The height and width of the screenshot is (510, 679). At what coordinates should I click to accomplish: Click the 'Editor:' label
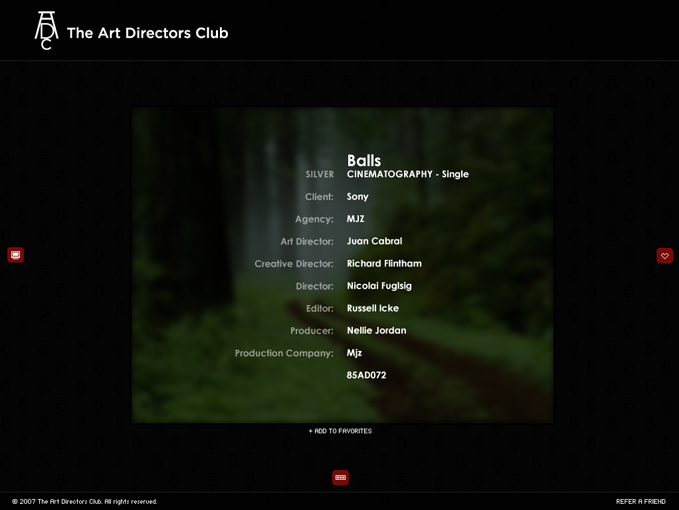[x=320, y=309]
